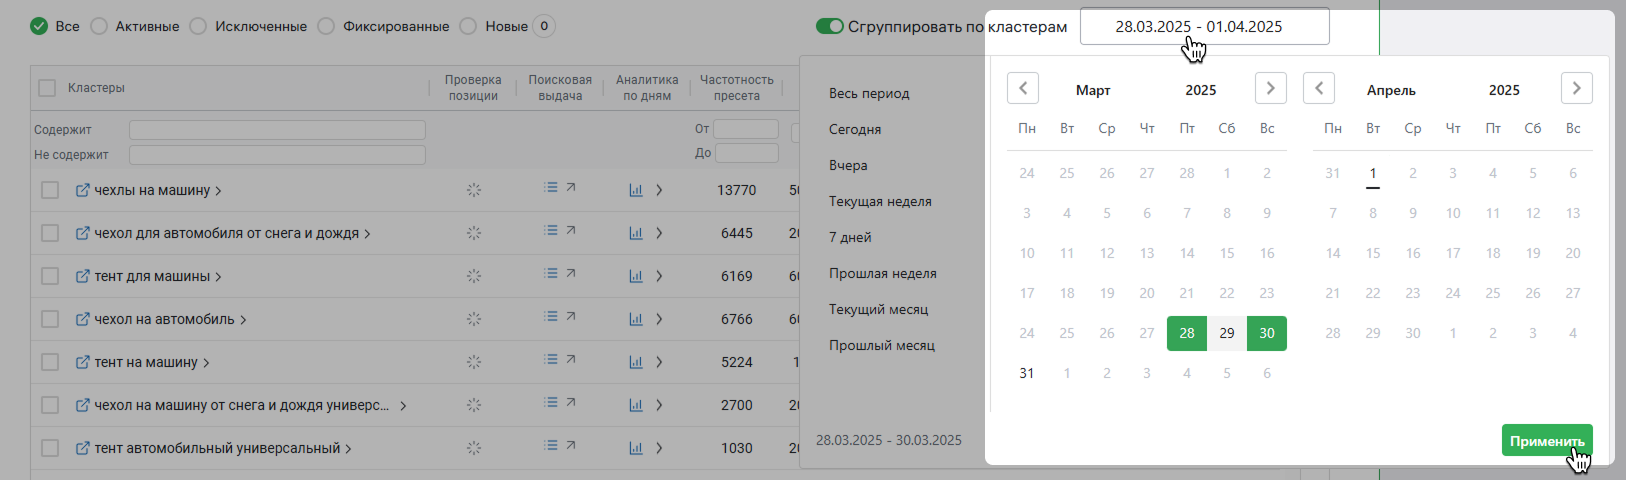This screenshot has height=480, width=1626.
Task: Check the box for 'чехлы на машину' row
Action: (x=50, y=190)
